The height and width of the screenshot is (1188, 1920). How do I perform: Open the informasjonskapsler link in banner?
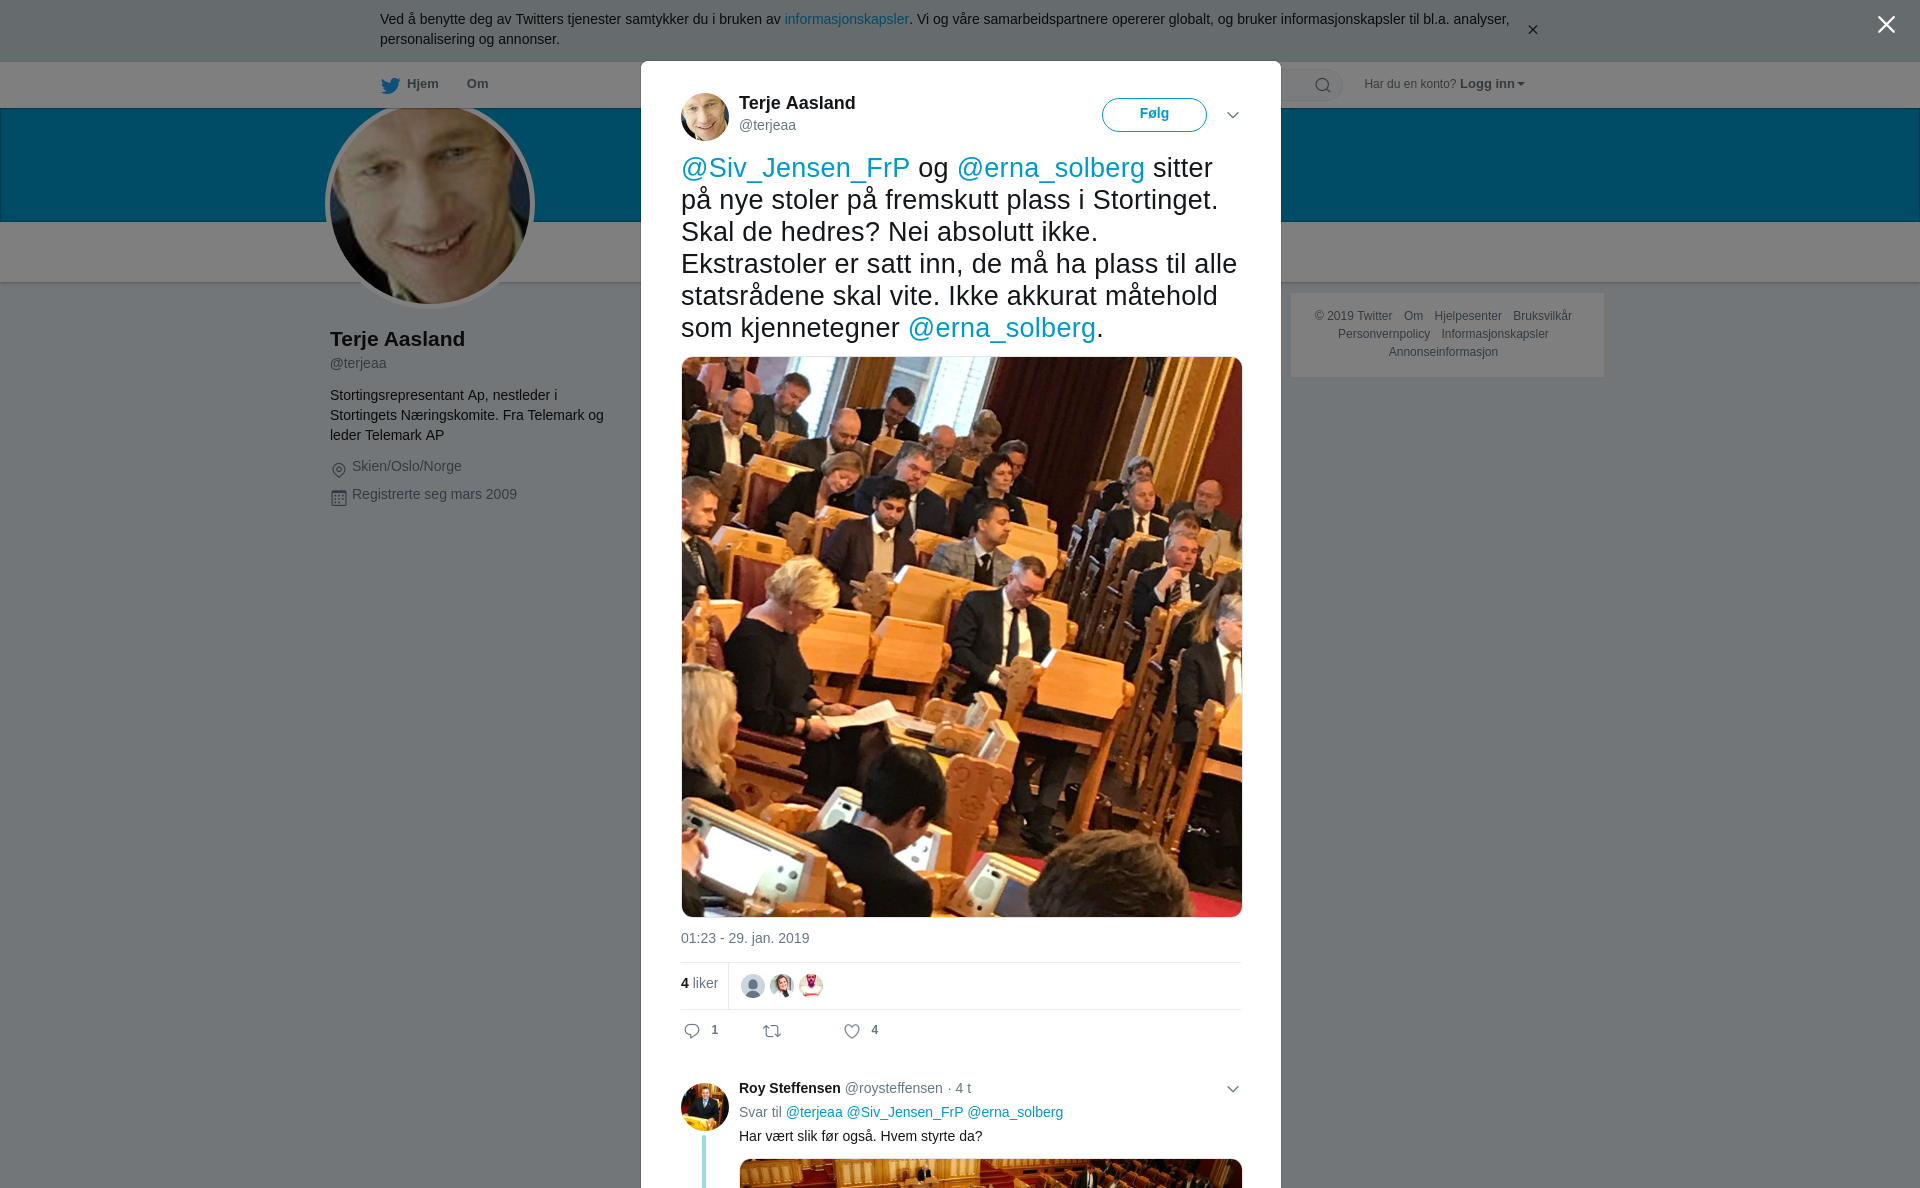(x=846, y=19)
